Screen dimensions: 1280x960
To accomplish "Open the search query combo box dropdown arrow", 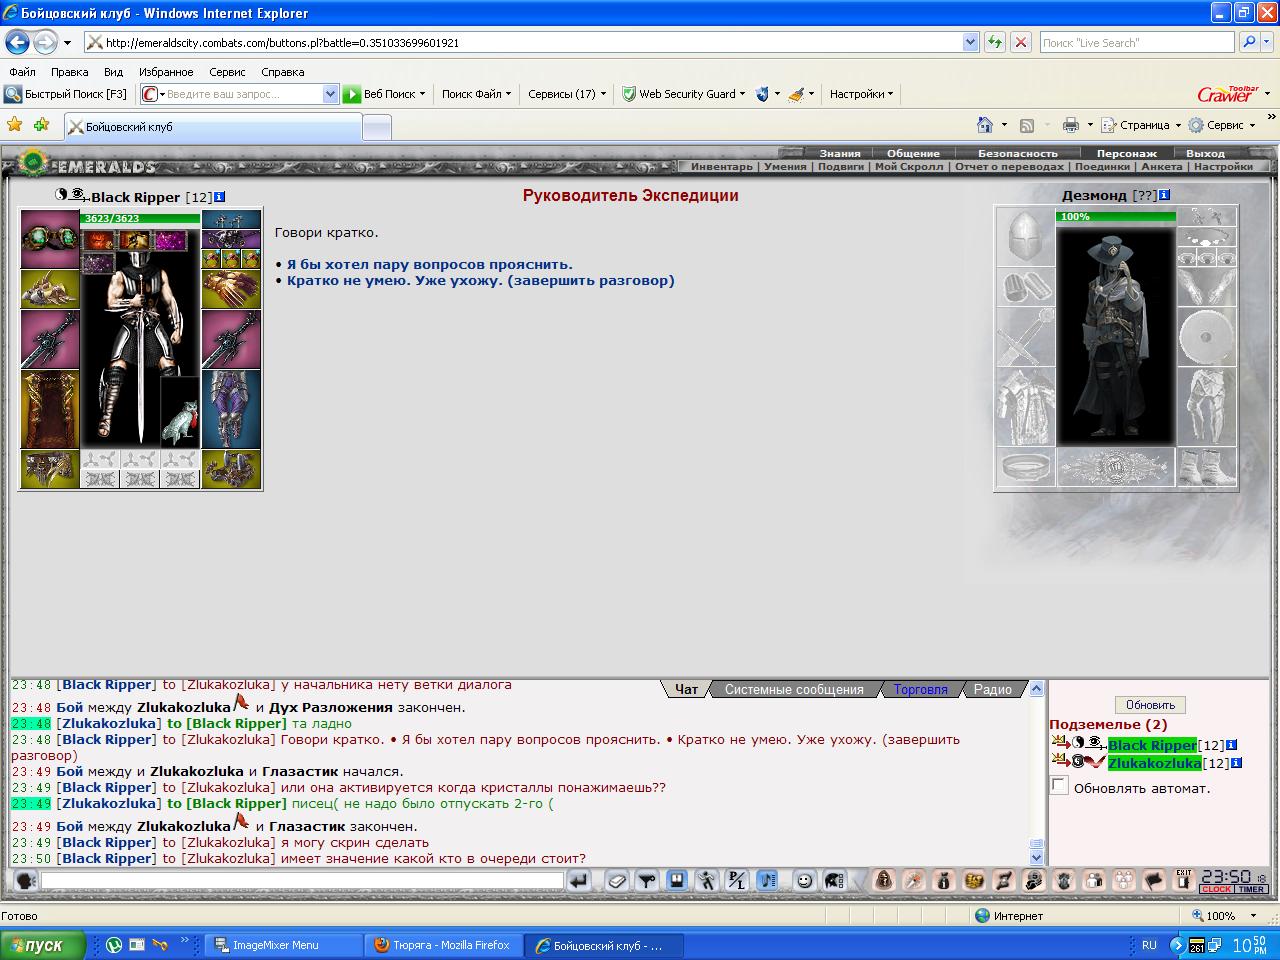I will (331, 94).
